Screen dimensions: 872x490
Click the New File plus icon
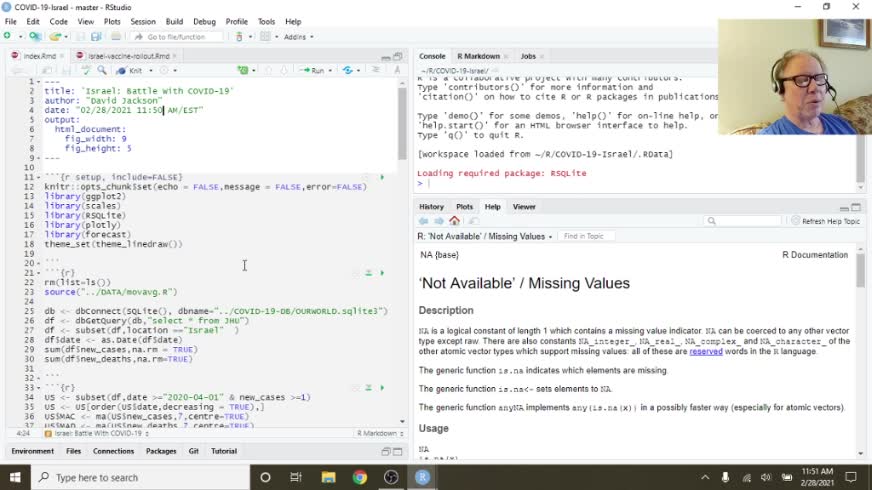tap(7, 36)
